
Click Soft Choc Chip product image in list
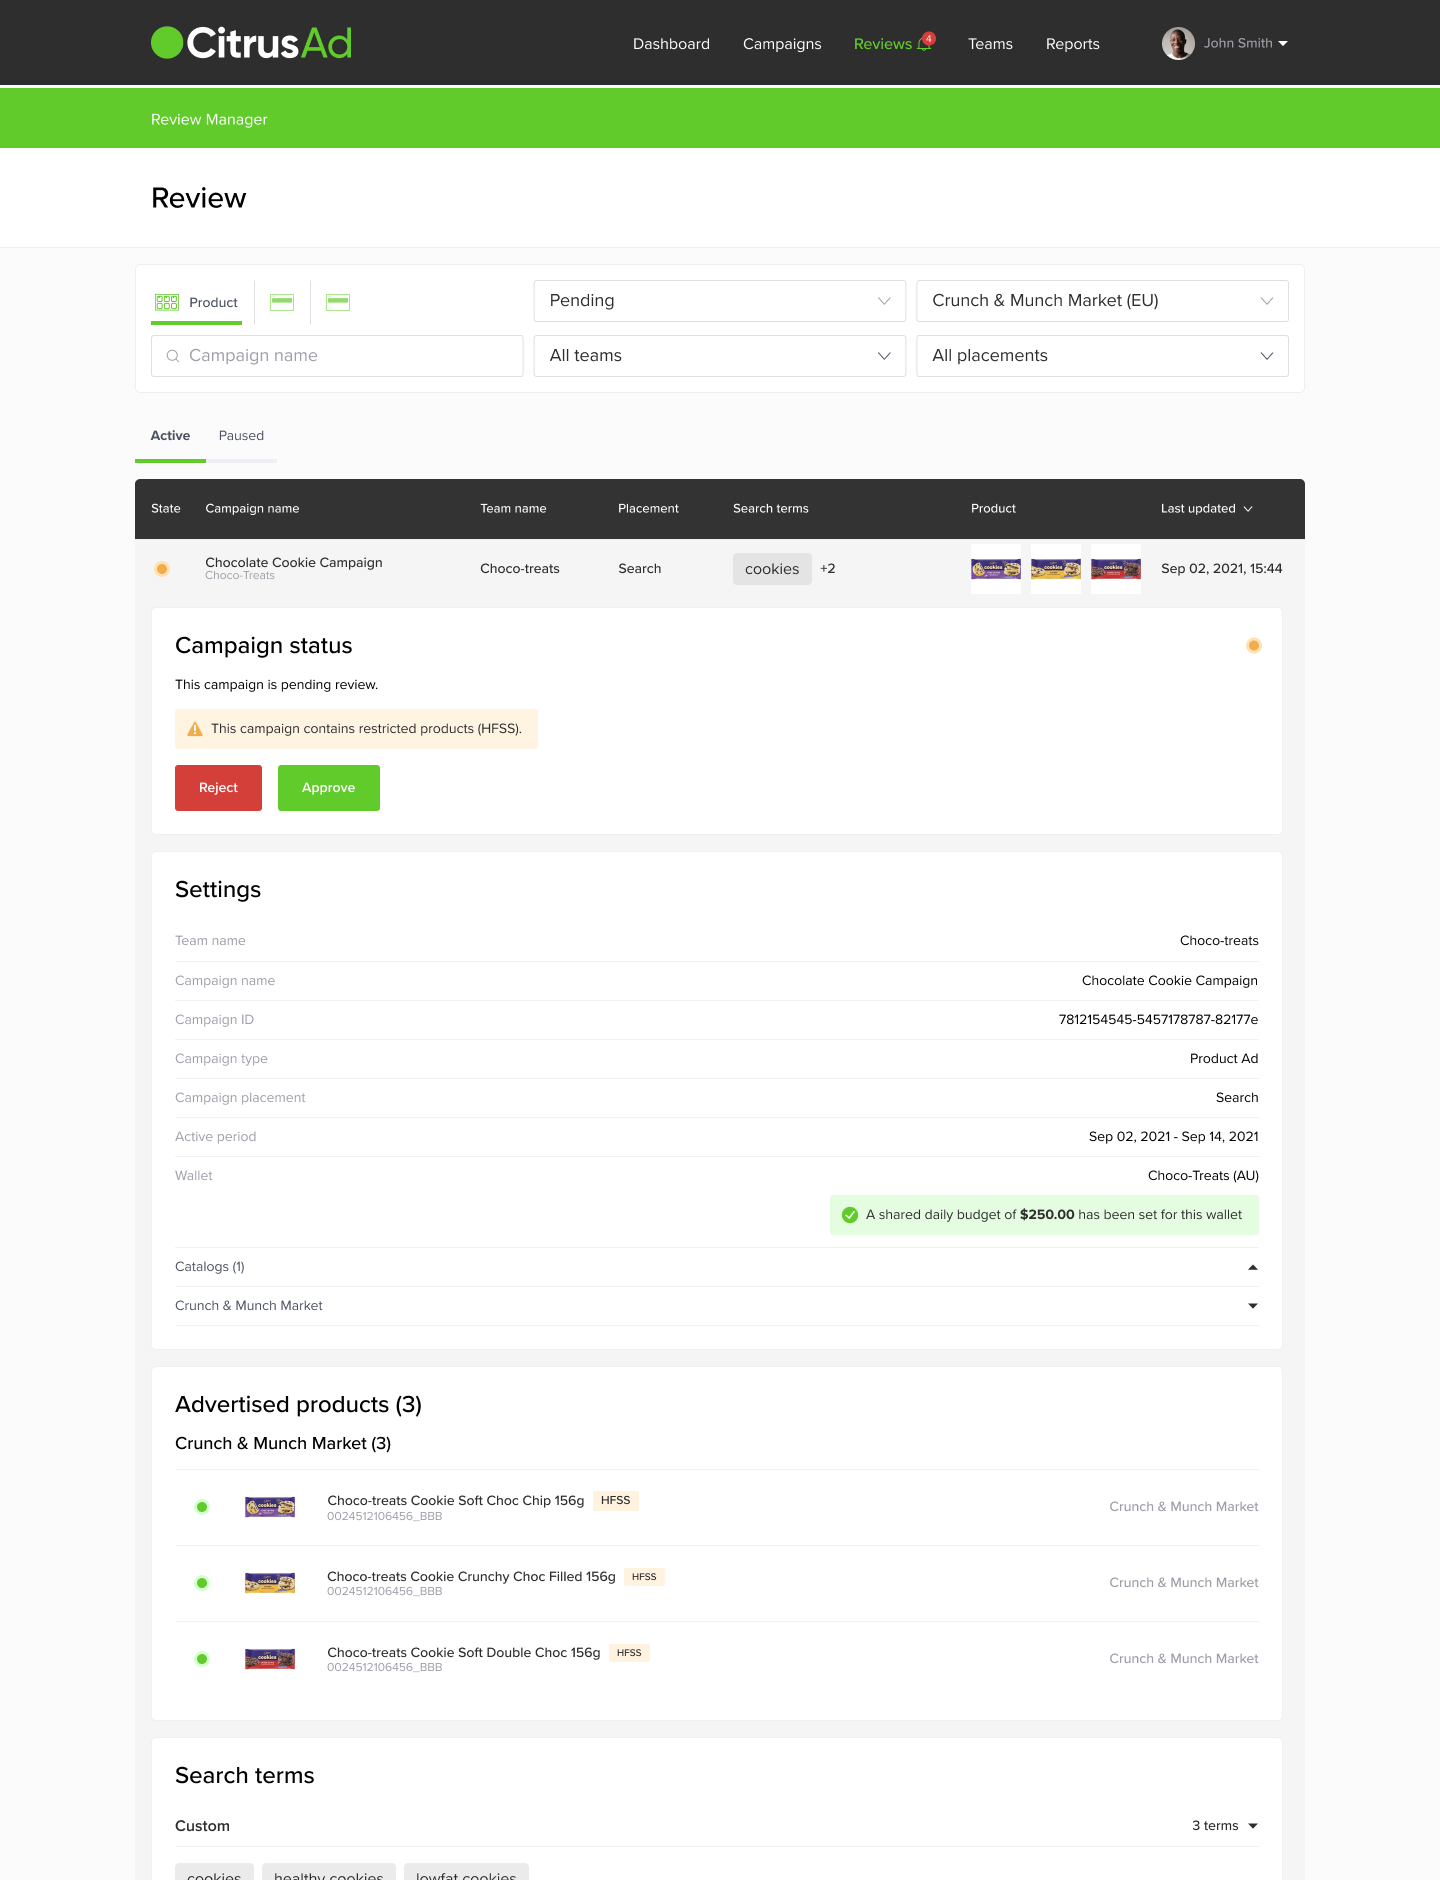(x=270, y=1507)
